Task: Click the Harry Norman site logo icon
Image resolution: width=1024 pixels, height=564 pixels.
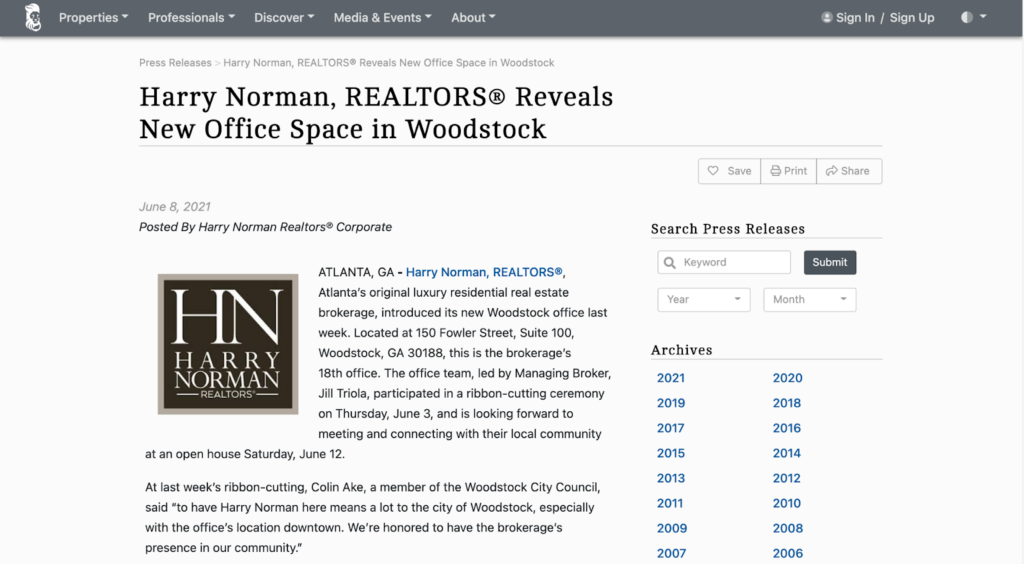Action: tap(33, 18)
